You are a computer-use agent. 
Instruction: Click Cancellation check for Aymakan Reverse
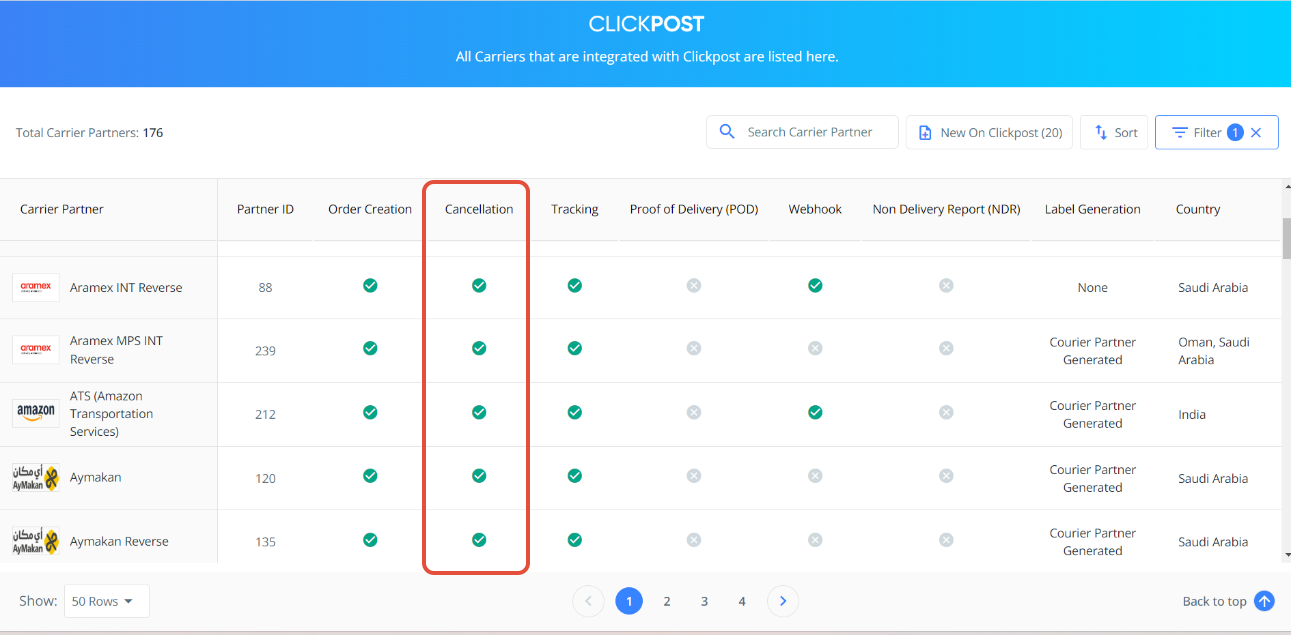pyautogui.click(x=479, y=540)
